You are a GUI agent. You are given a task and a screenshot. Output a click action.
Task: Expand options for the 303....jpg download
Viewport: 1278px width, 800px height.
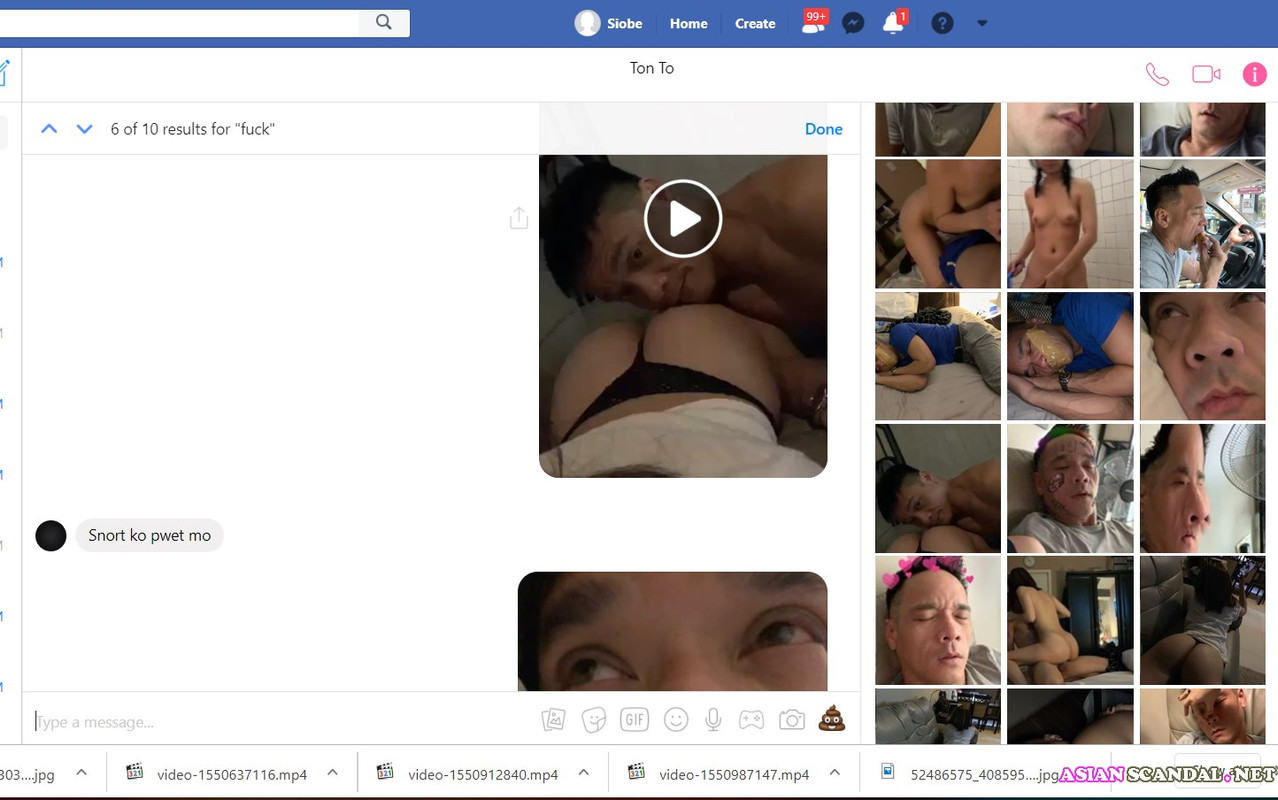(x=82, y=772)
